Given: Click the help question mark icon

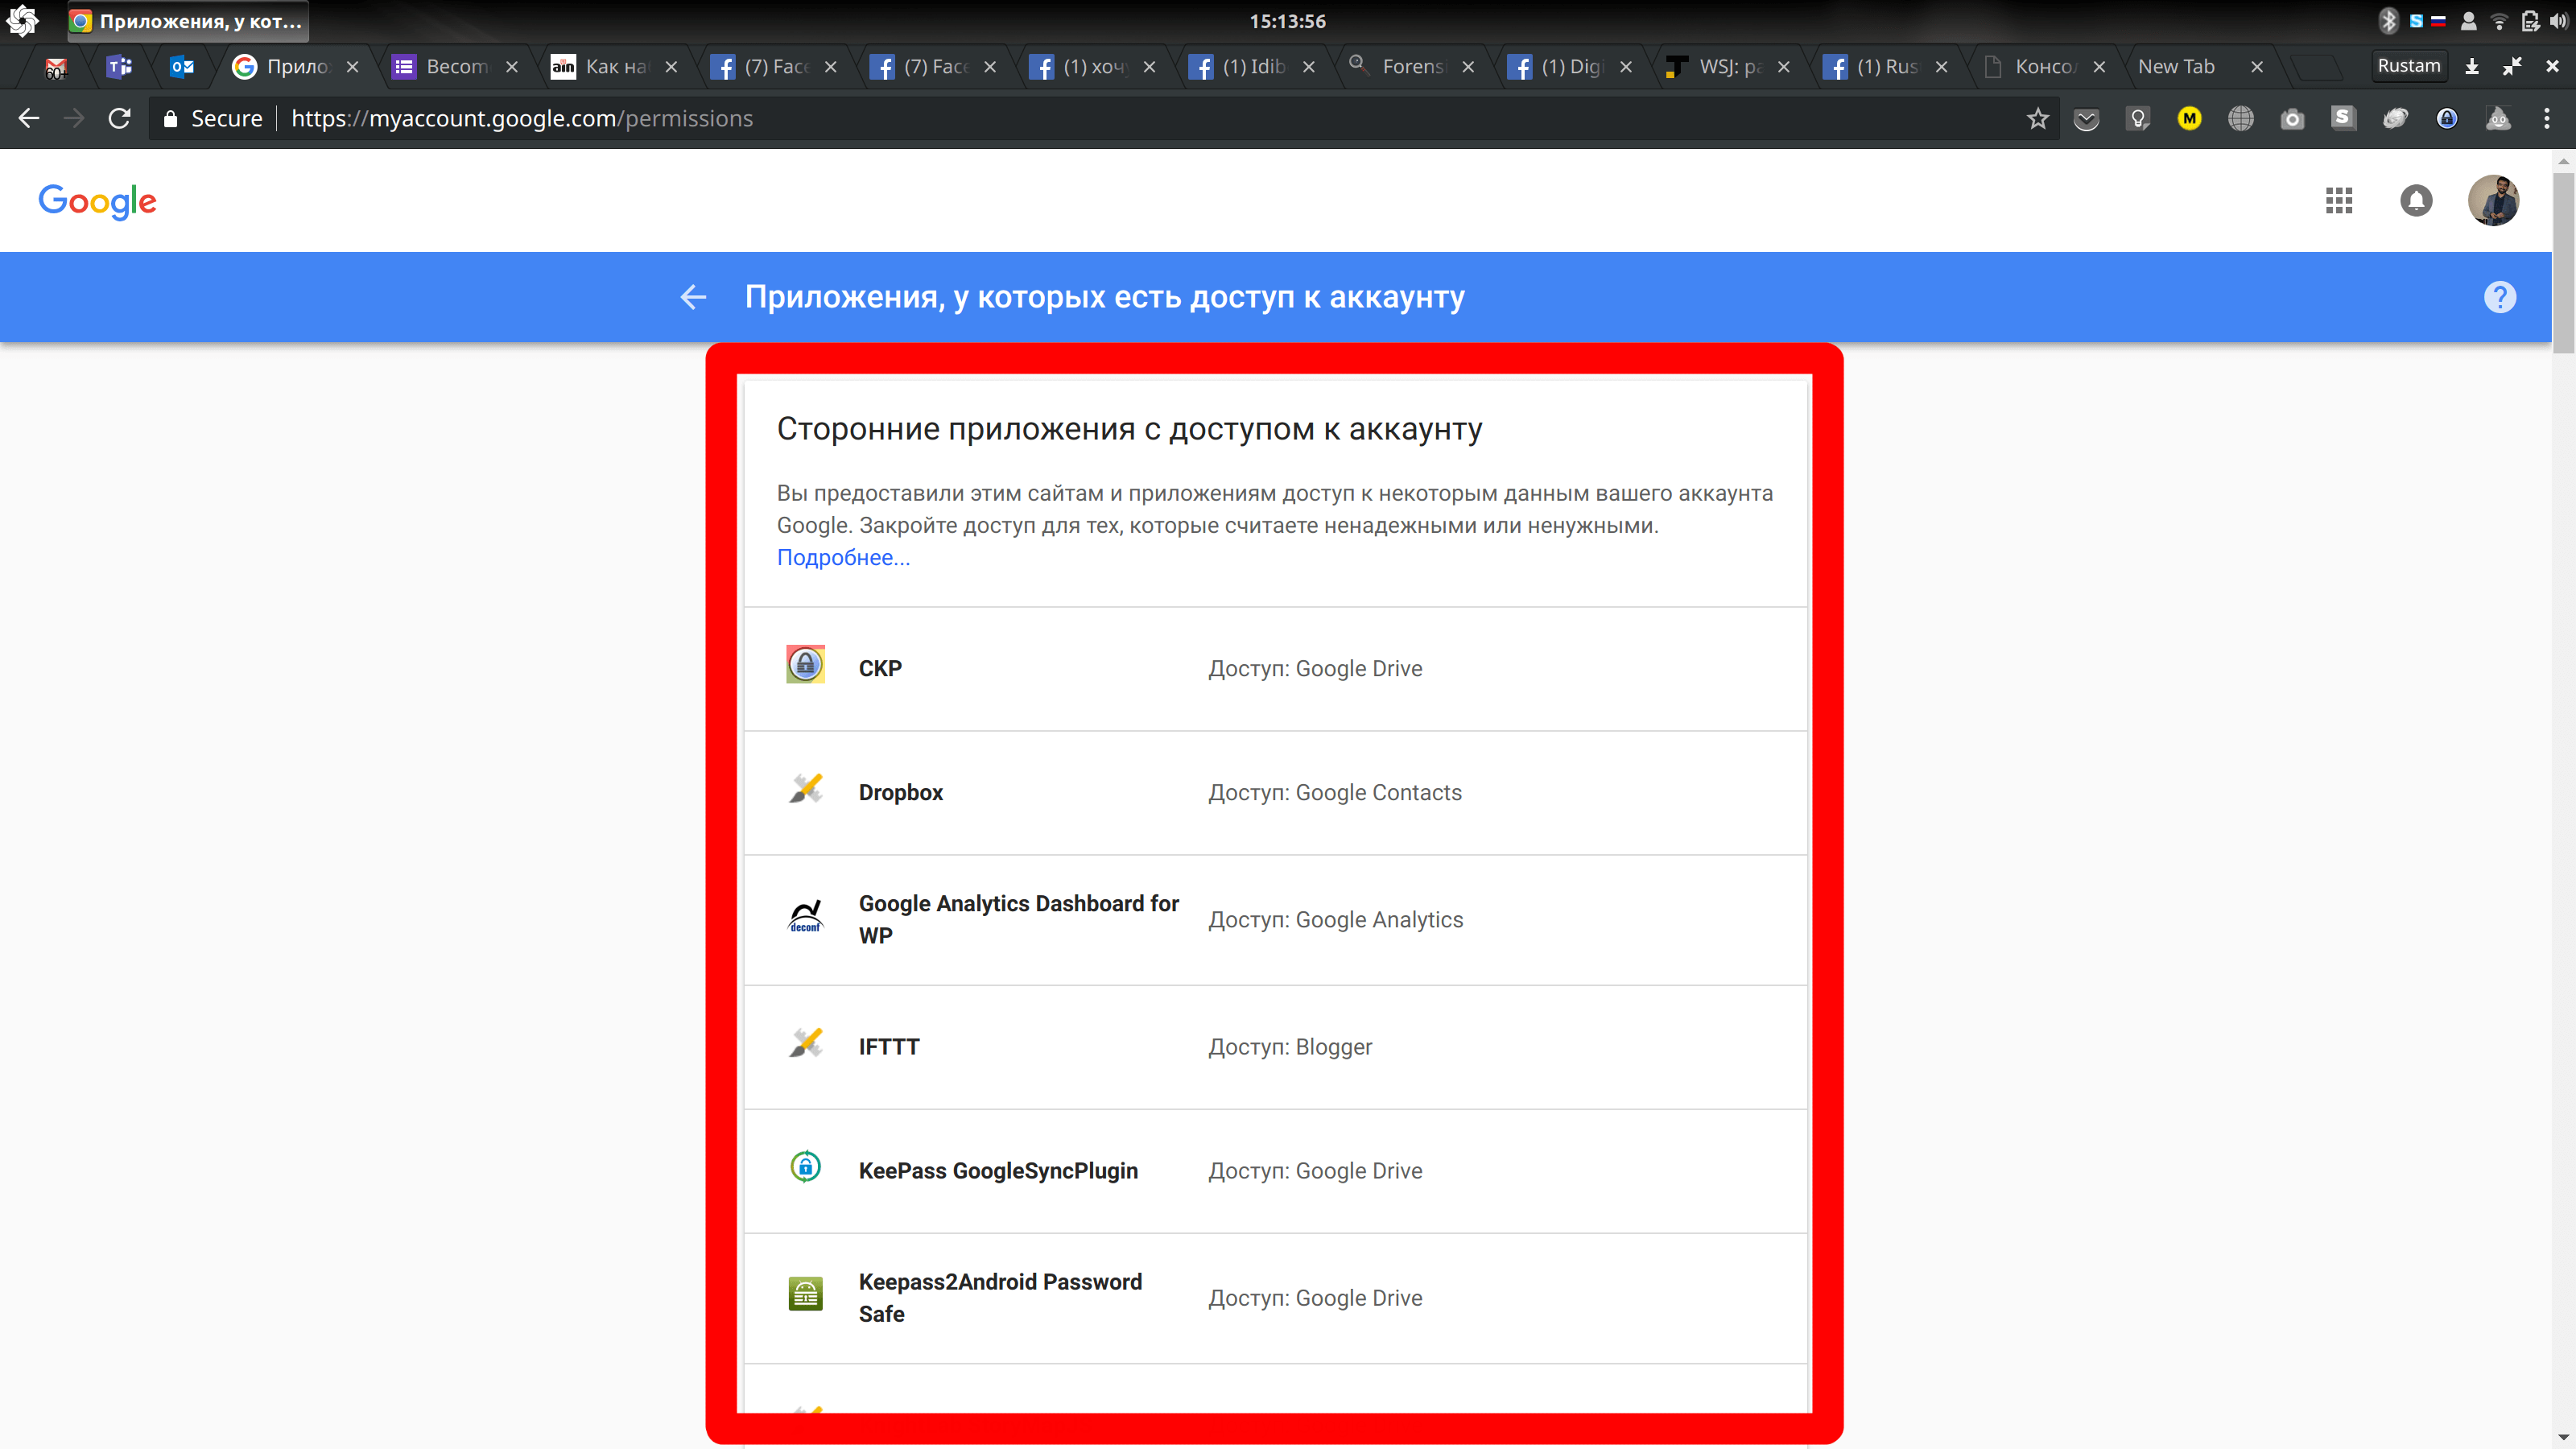Looking at the screenshot, I should point(2499,297).
